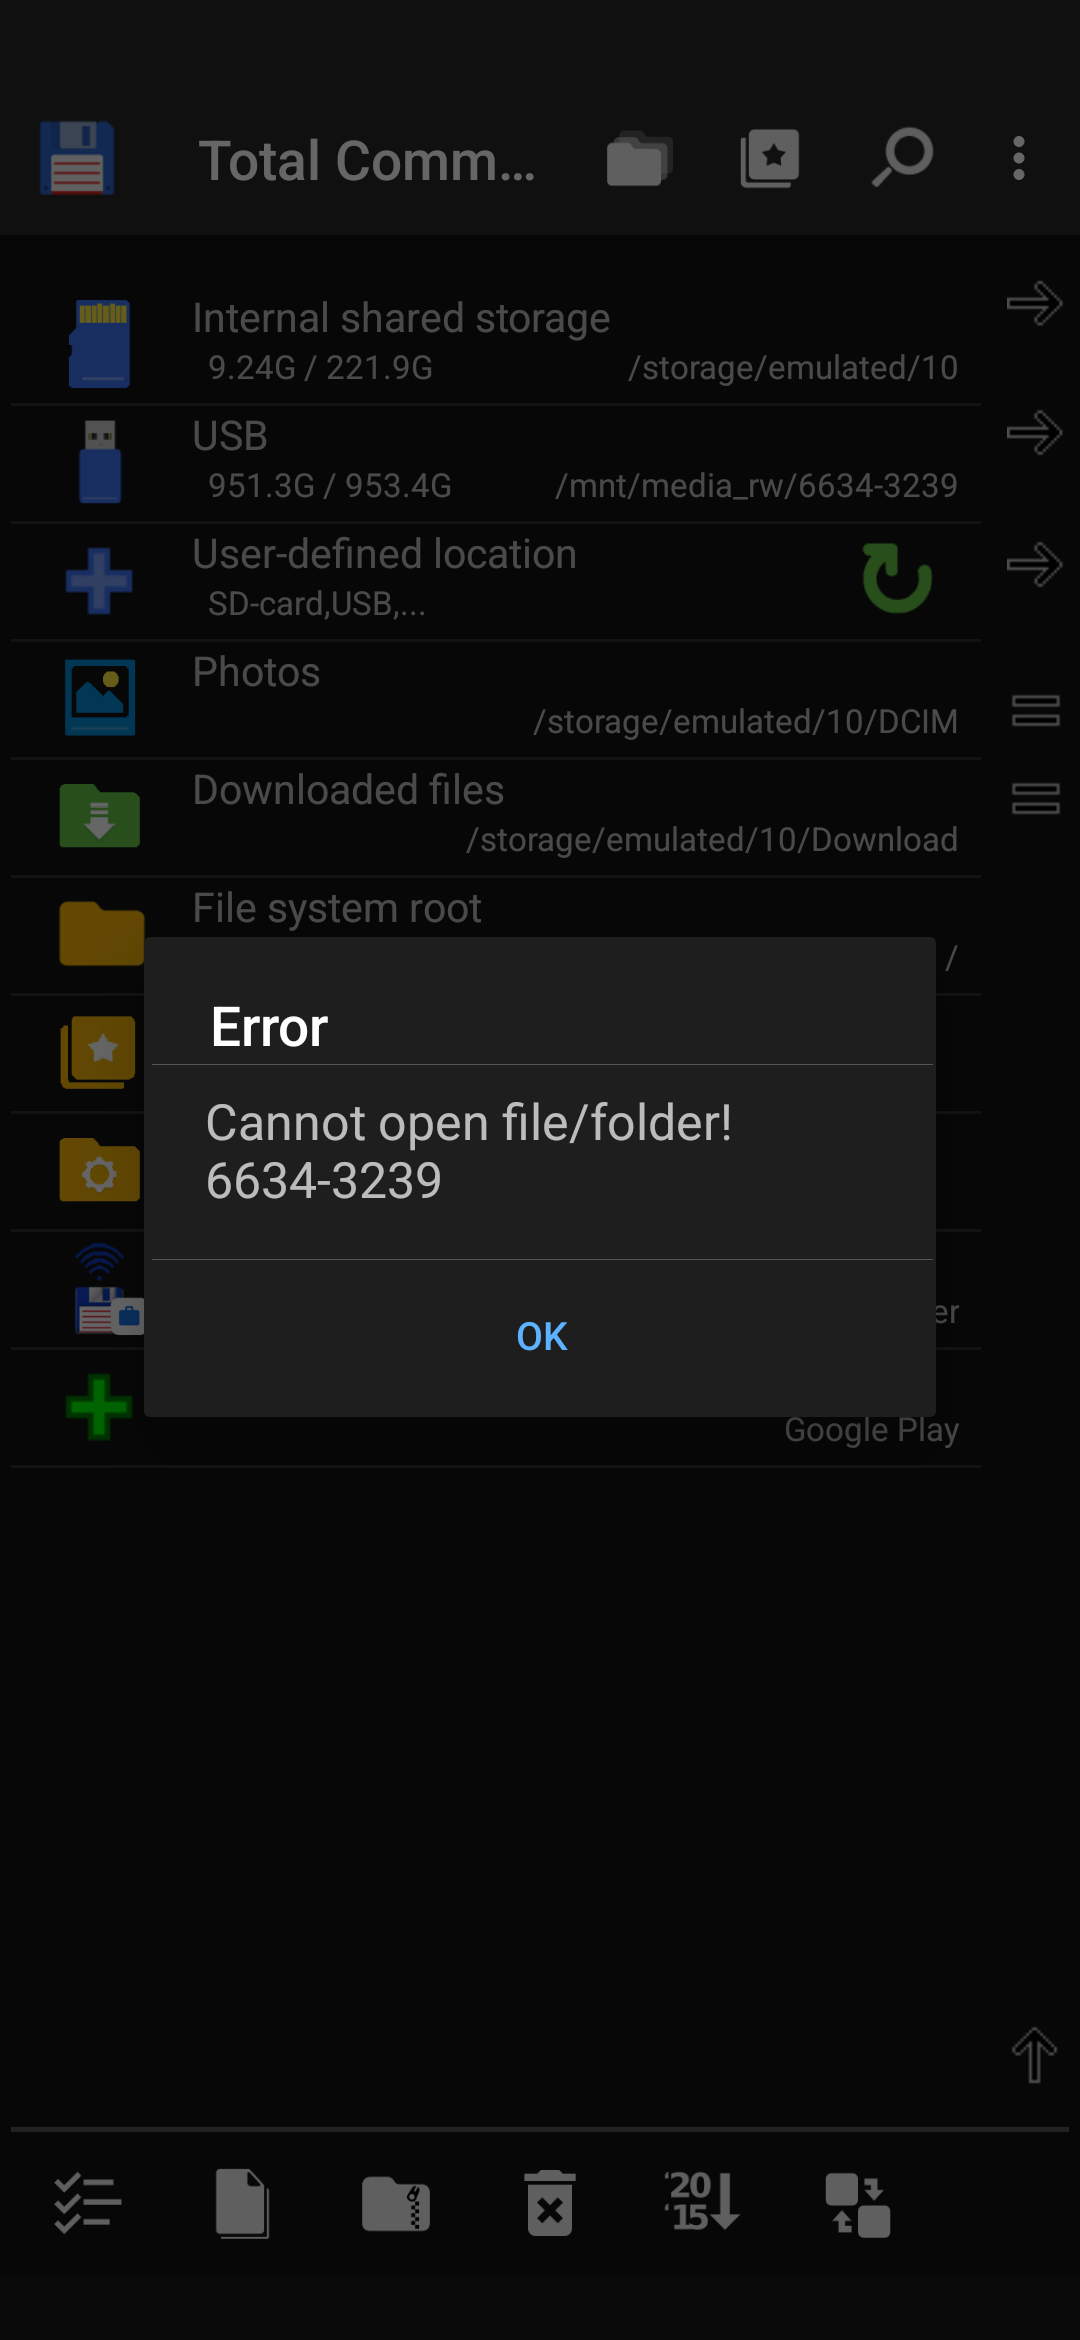Tap the search magnifier icon
Image resolution: width=1080 pixels, height=2340 pixels.
(x=902, y=158)
